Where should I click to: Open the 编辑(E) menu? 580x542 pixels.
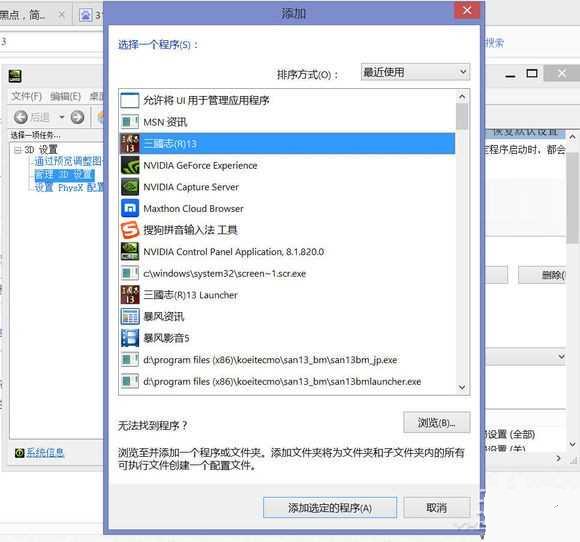65,97
